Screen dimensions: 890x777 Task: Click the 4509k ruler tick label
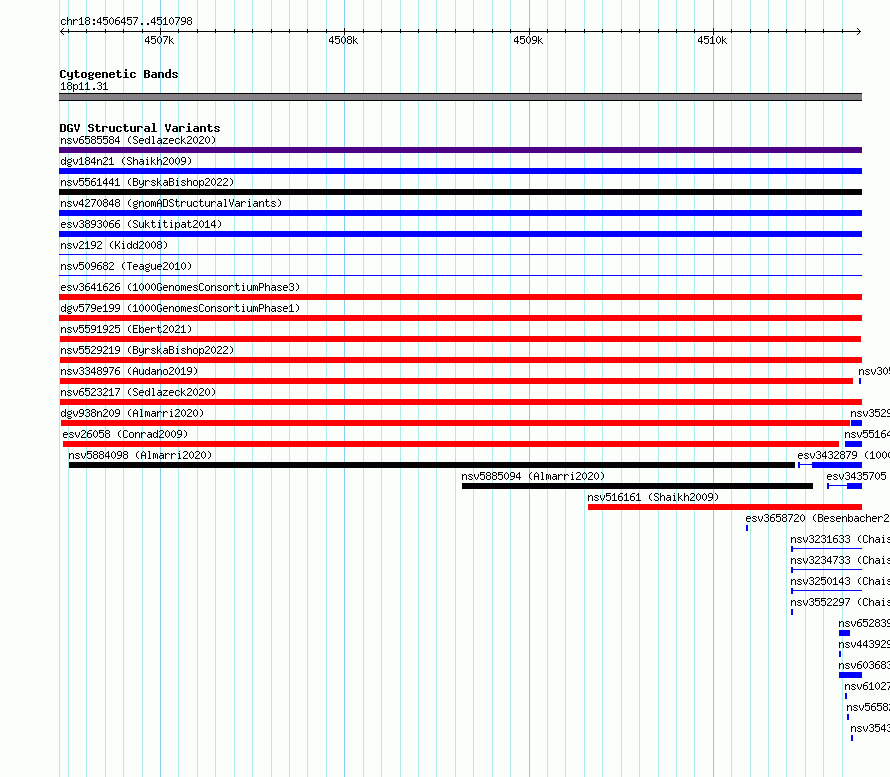click(x=528, y=40)
